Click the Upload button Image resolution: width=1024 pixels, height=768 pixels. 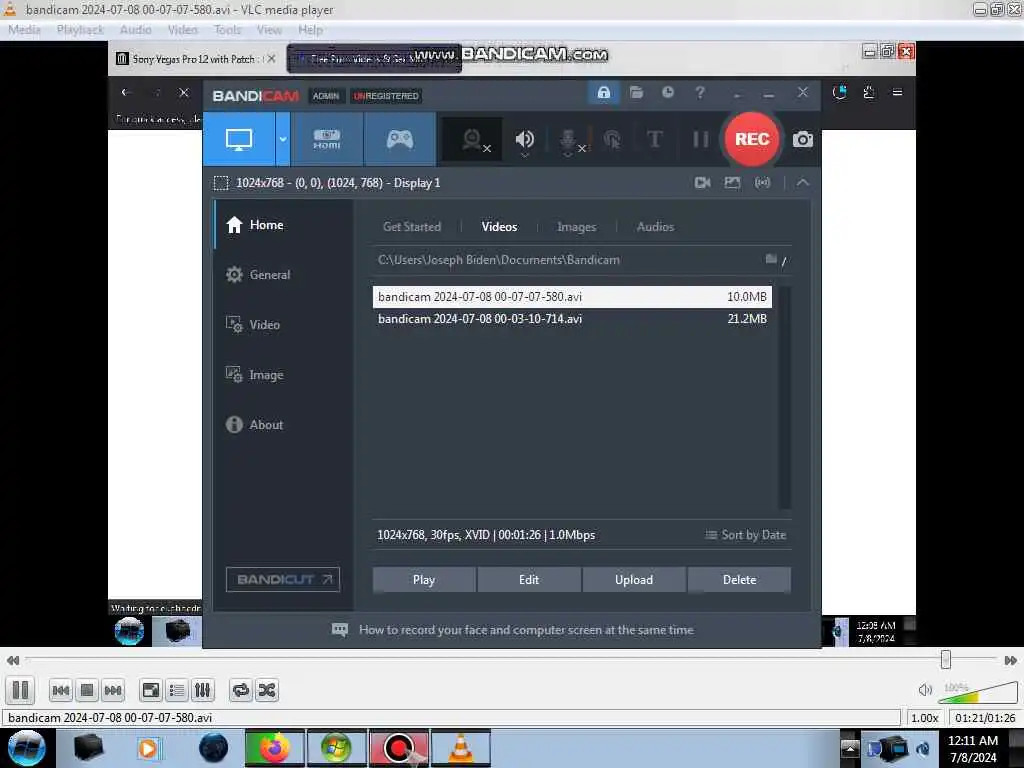coord(633,580)
